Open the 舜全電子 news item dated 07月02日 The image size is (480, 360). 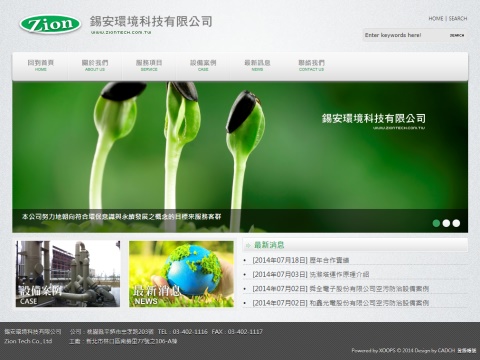pos(341,289)
